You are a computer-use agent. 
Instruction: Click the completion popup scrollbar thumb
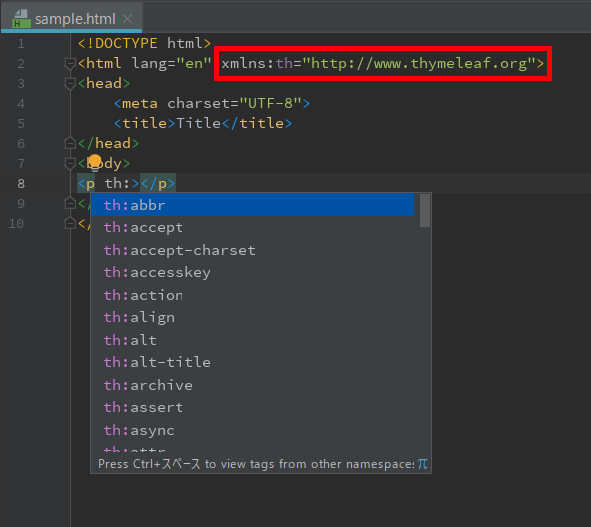[x=425, y=210]
